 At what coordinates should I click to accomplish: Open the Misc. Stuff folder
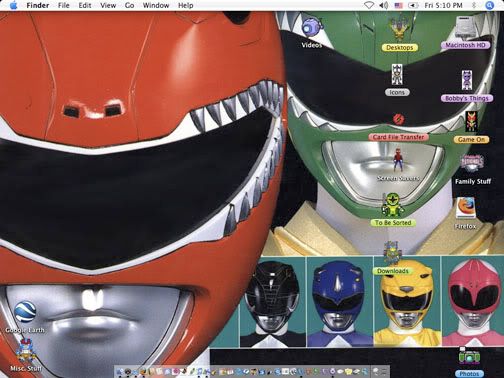tap(26, 351)
